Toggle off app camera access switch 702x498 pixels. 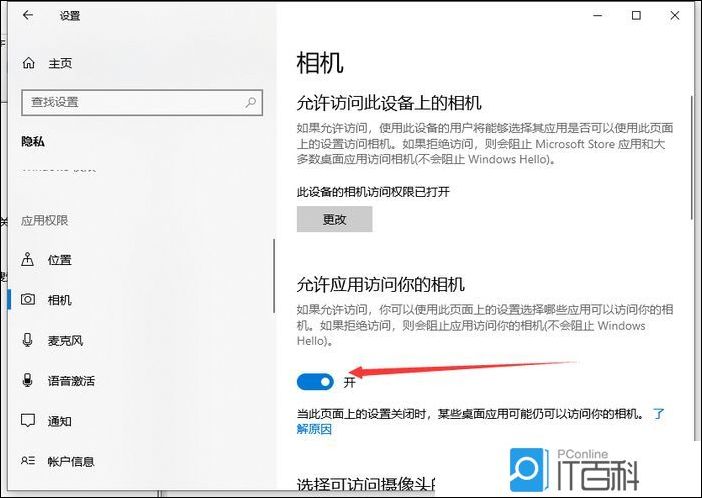pos(315,382)
